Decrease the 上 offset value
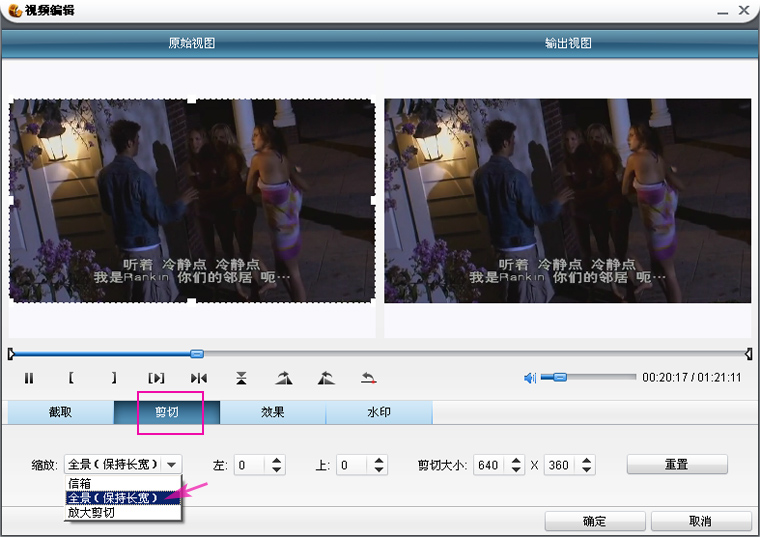The width and height of the screenshot is (760, 537). pyautogui.click(x=379, y=470)
